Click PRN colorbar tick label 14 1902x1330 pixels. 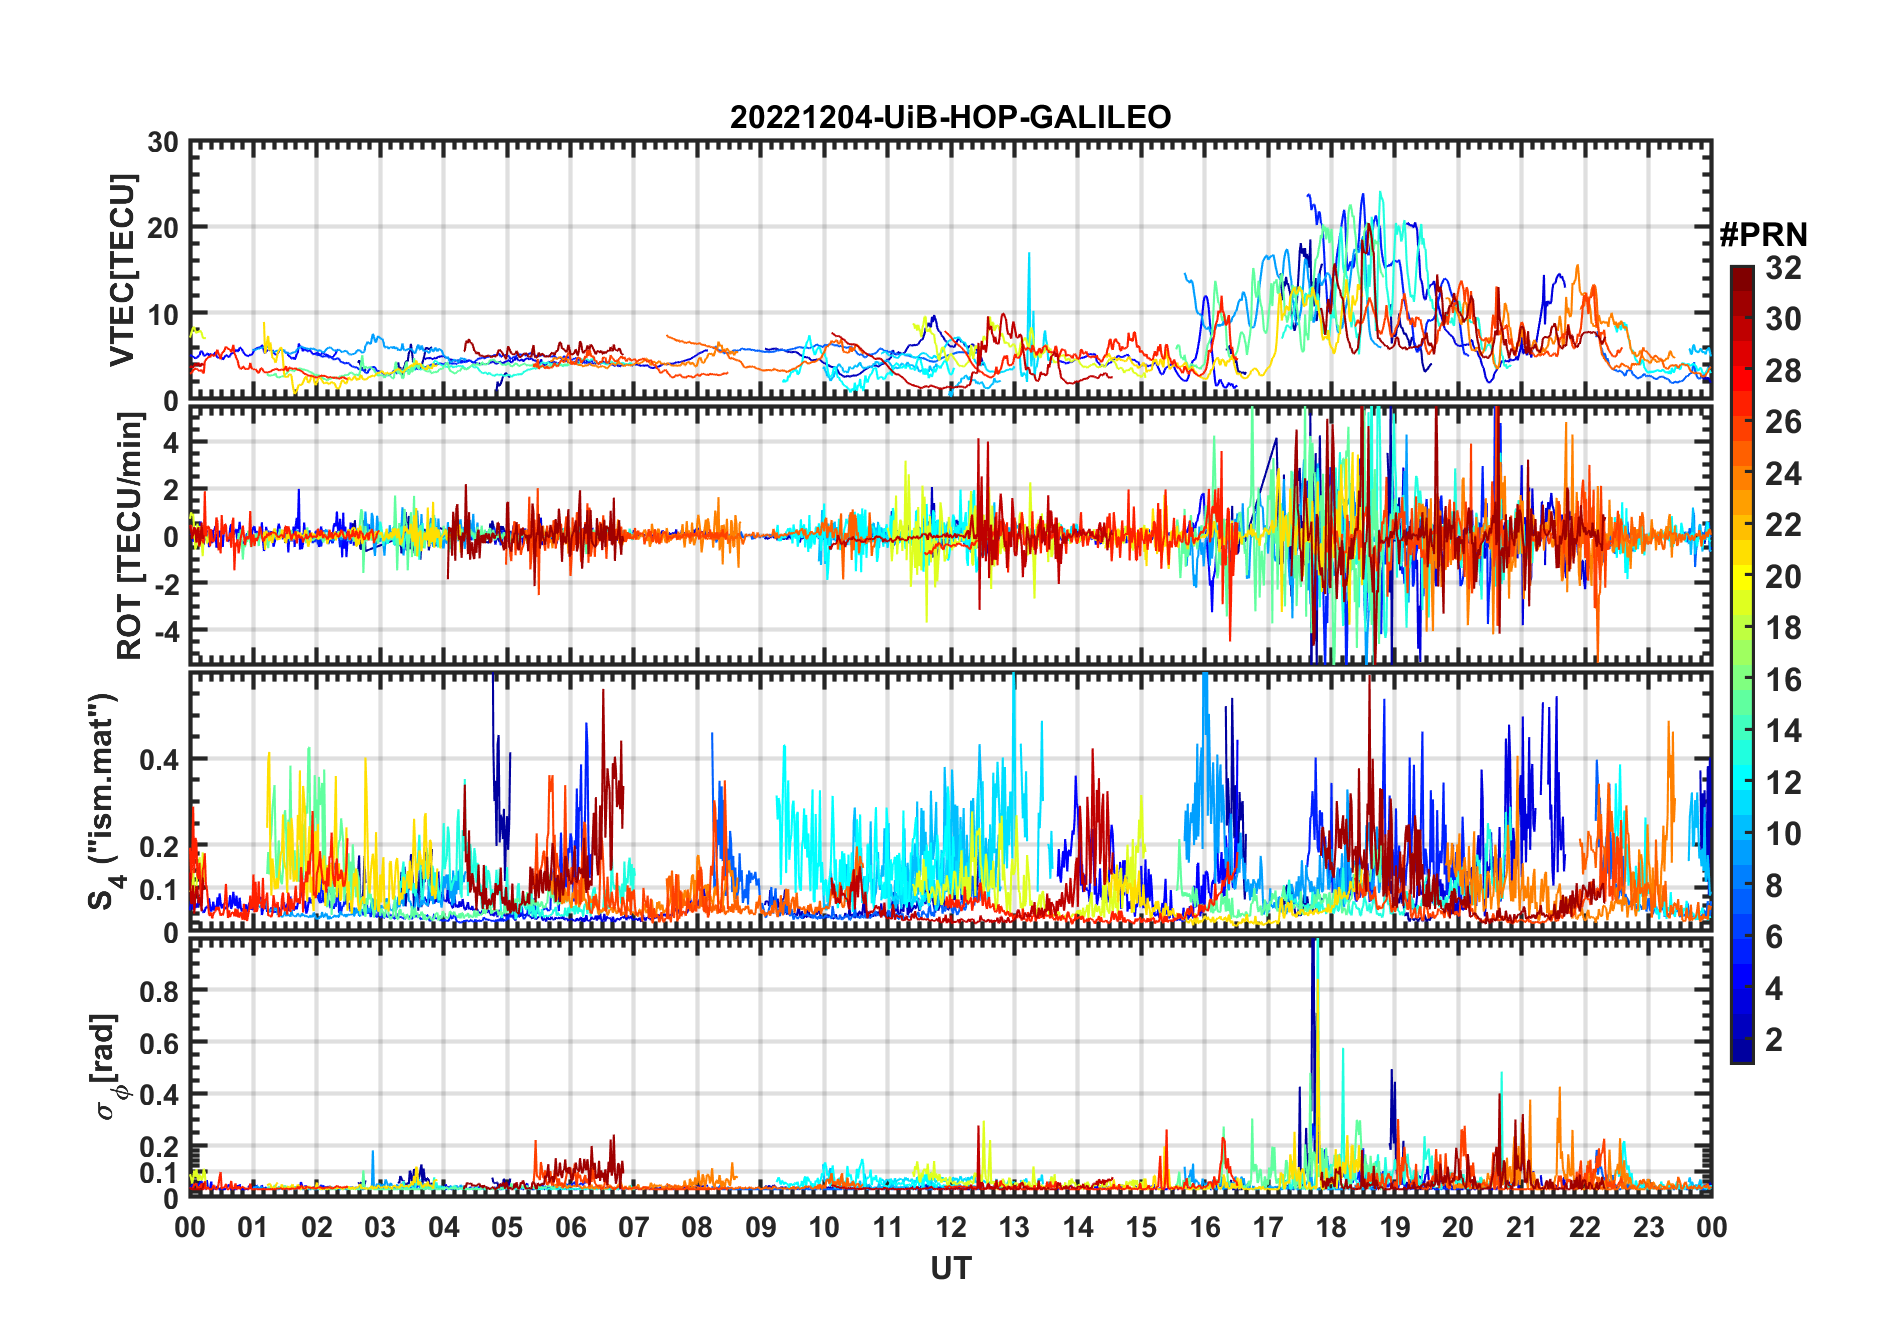point(1783,731)
